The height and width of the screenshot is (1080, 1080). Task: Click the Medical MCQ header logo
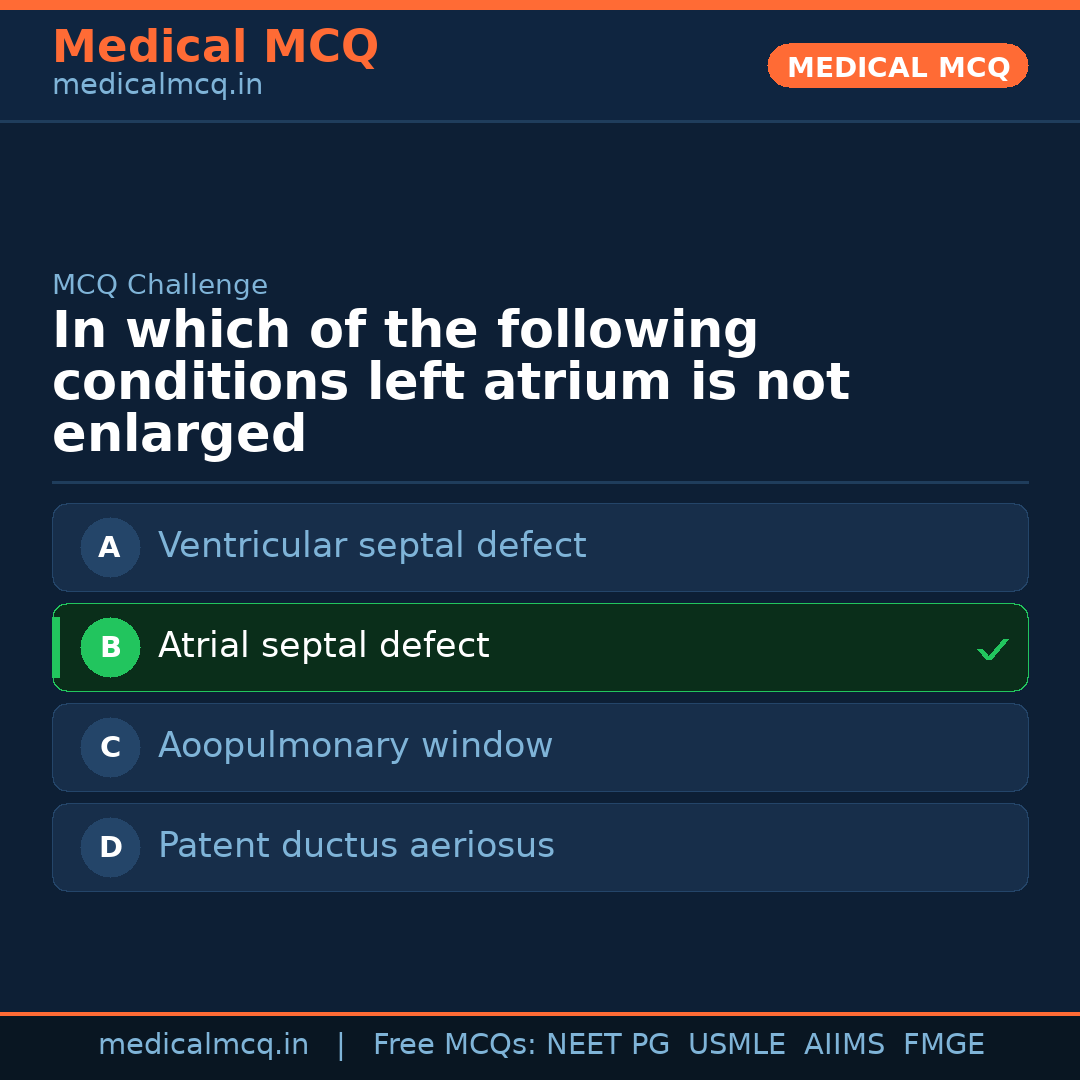215,47
